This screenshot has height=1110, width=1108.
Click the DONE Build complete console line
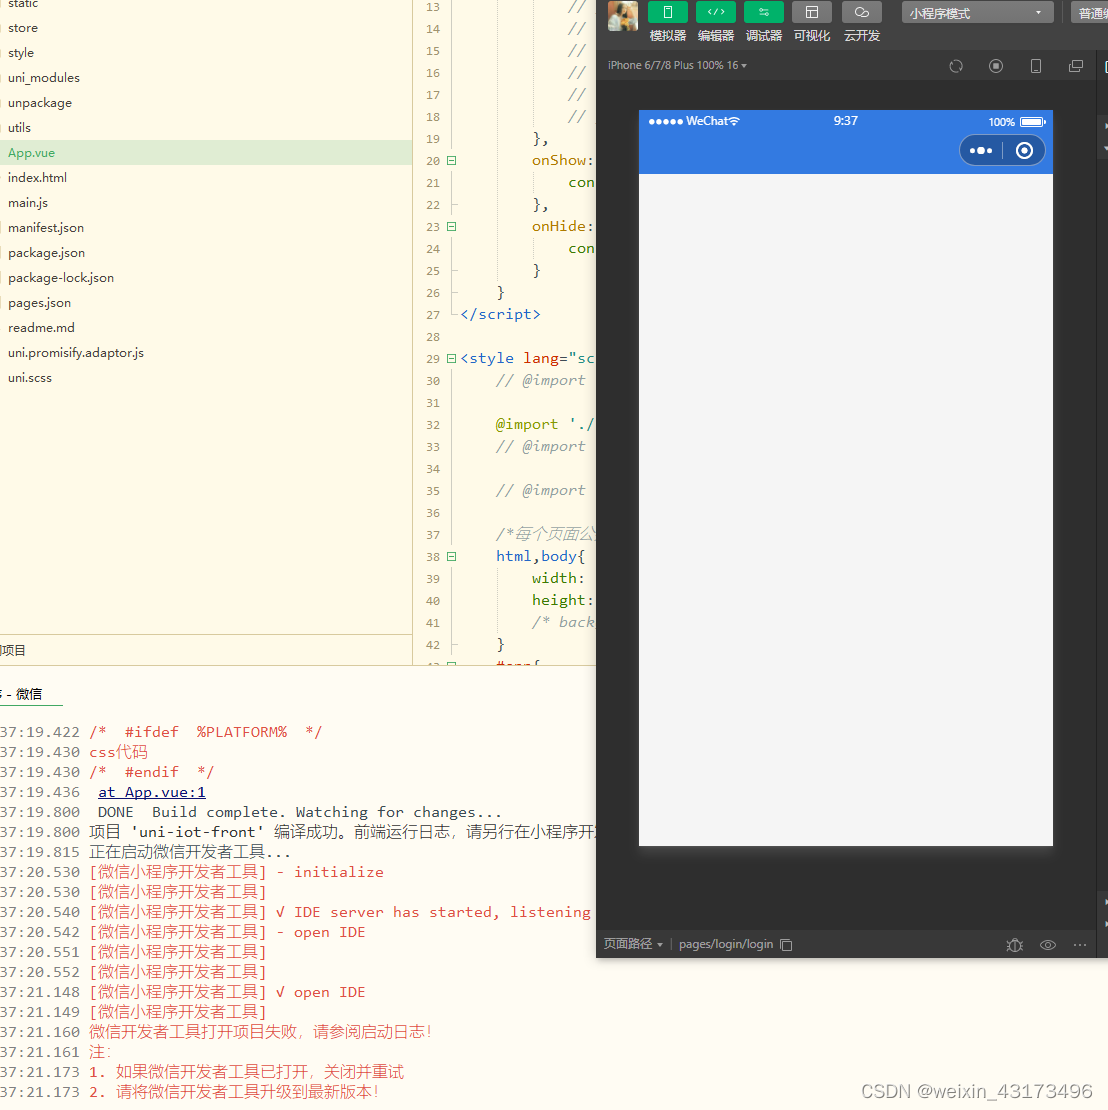pos(299,812)
